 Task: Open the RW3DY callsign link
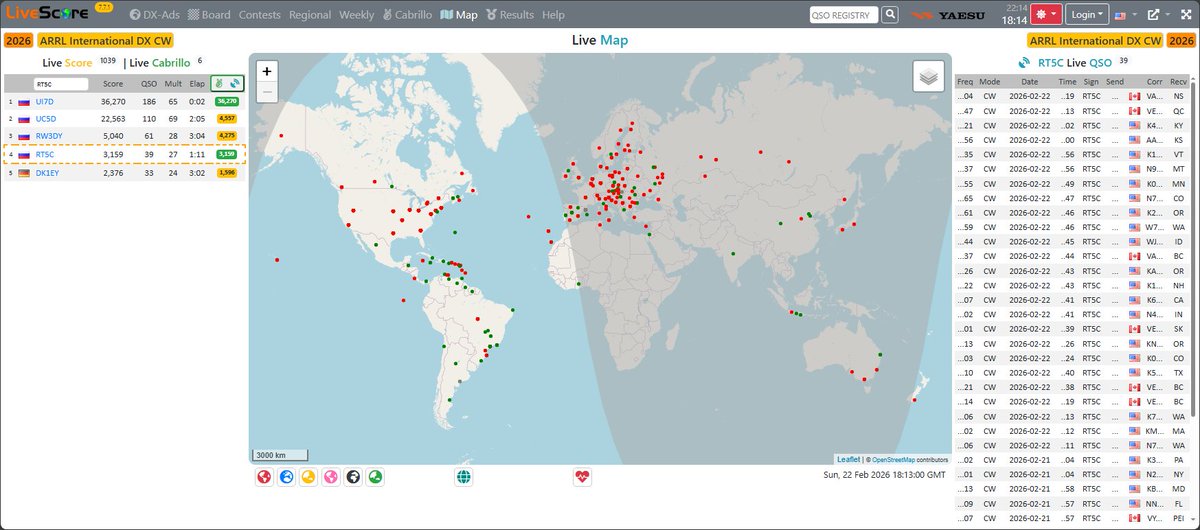(49, 136)
